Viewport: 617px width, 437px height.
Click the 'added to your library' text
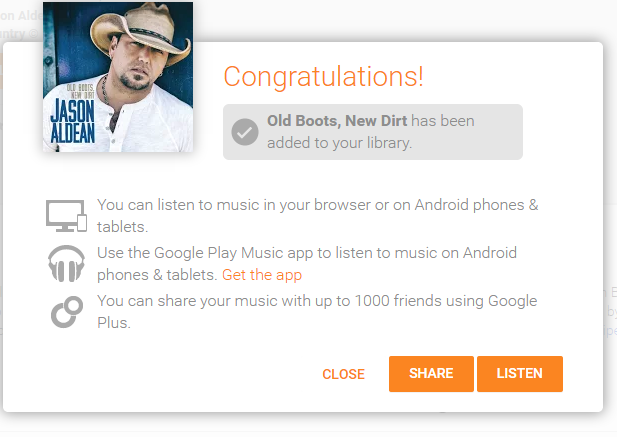click(340, 142)
